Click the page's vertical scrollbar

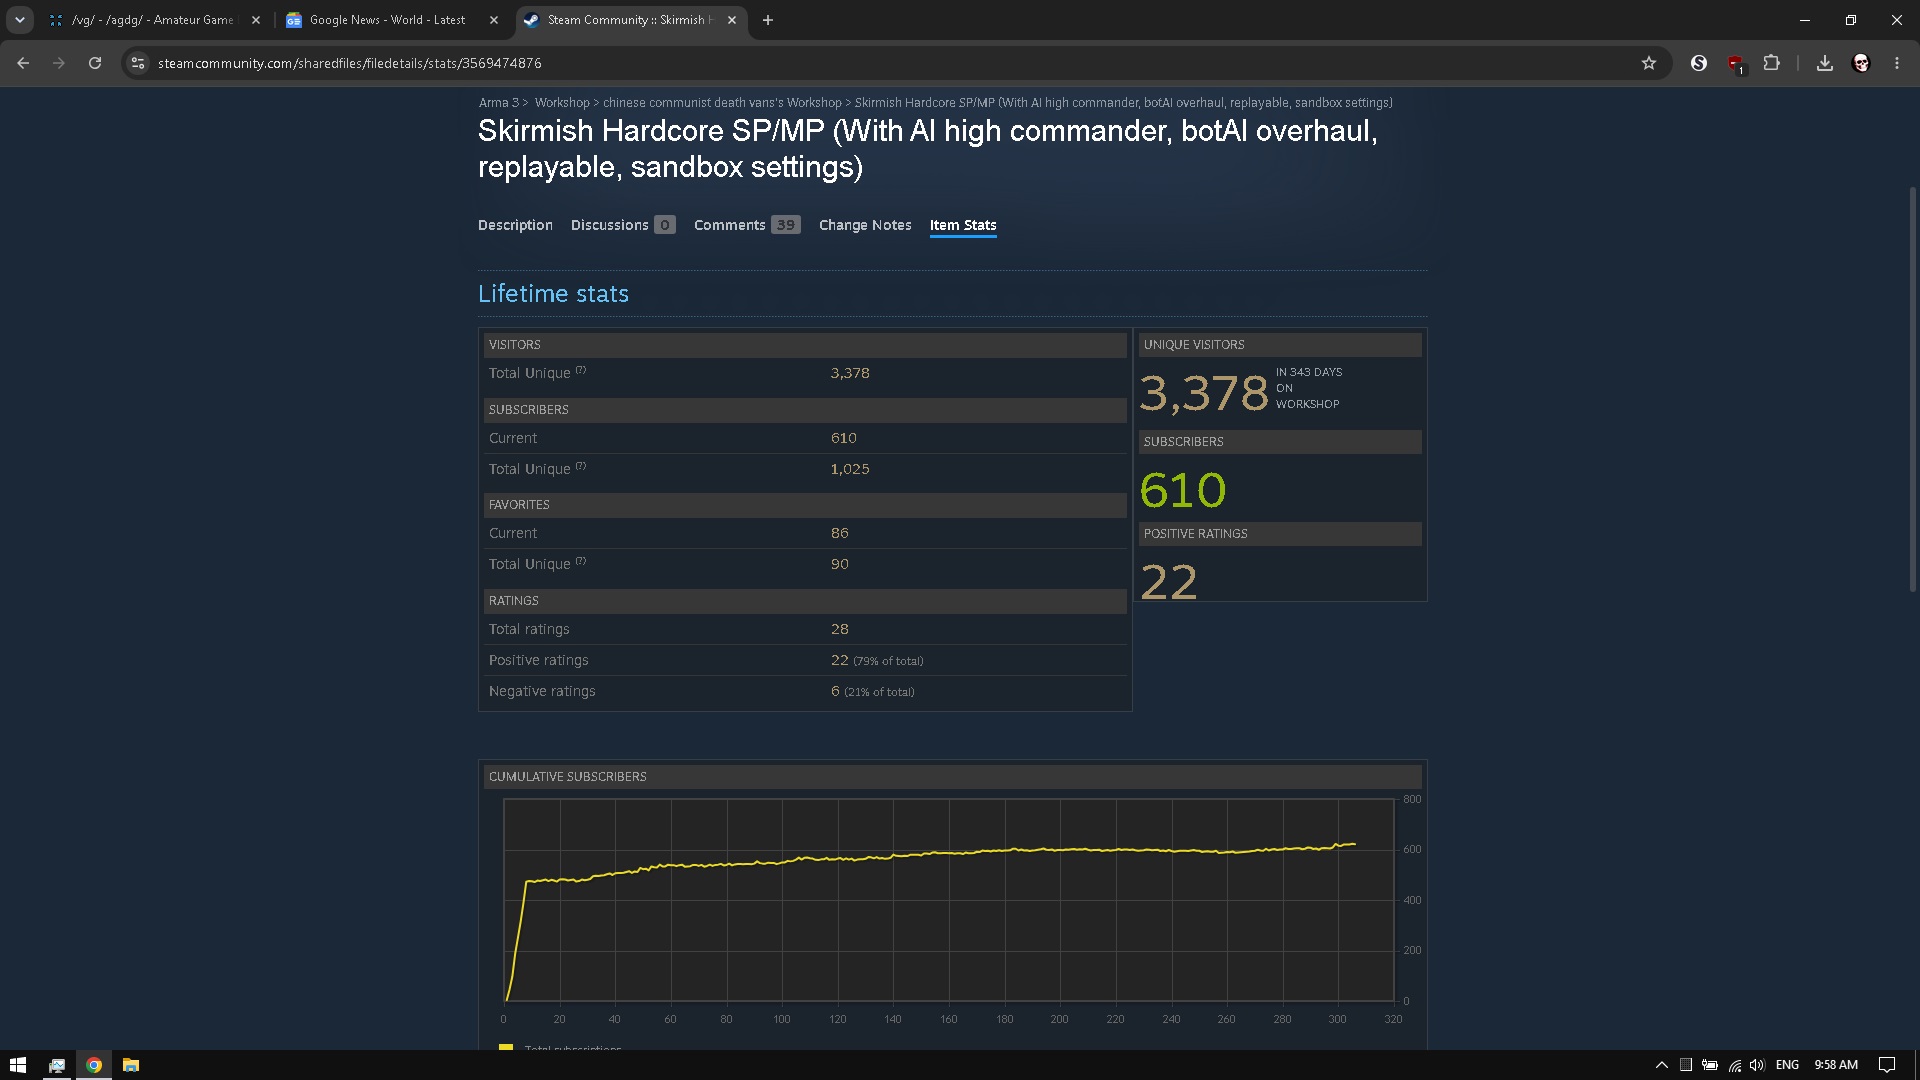coord(1913,390)
